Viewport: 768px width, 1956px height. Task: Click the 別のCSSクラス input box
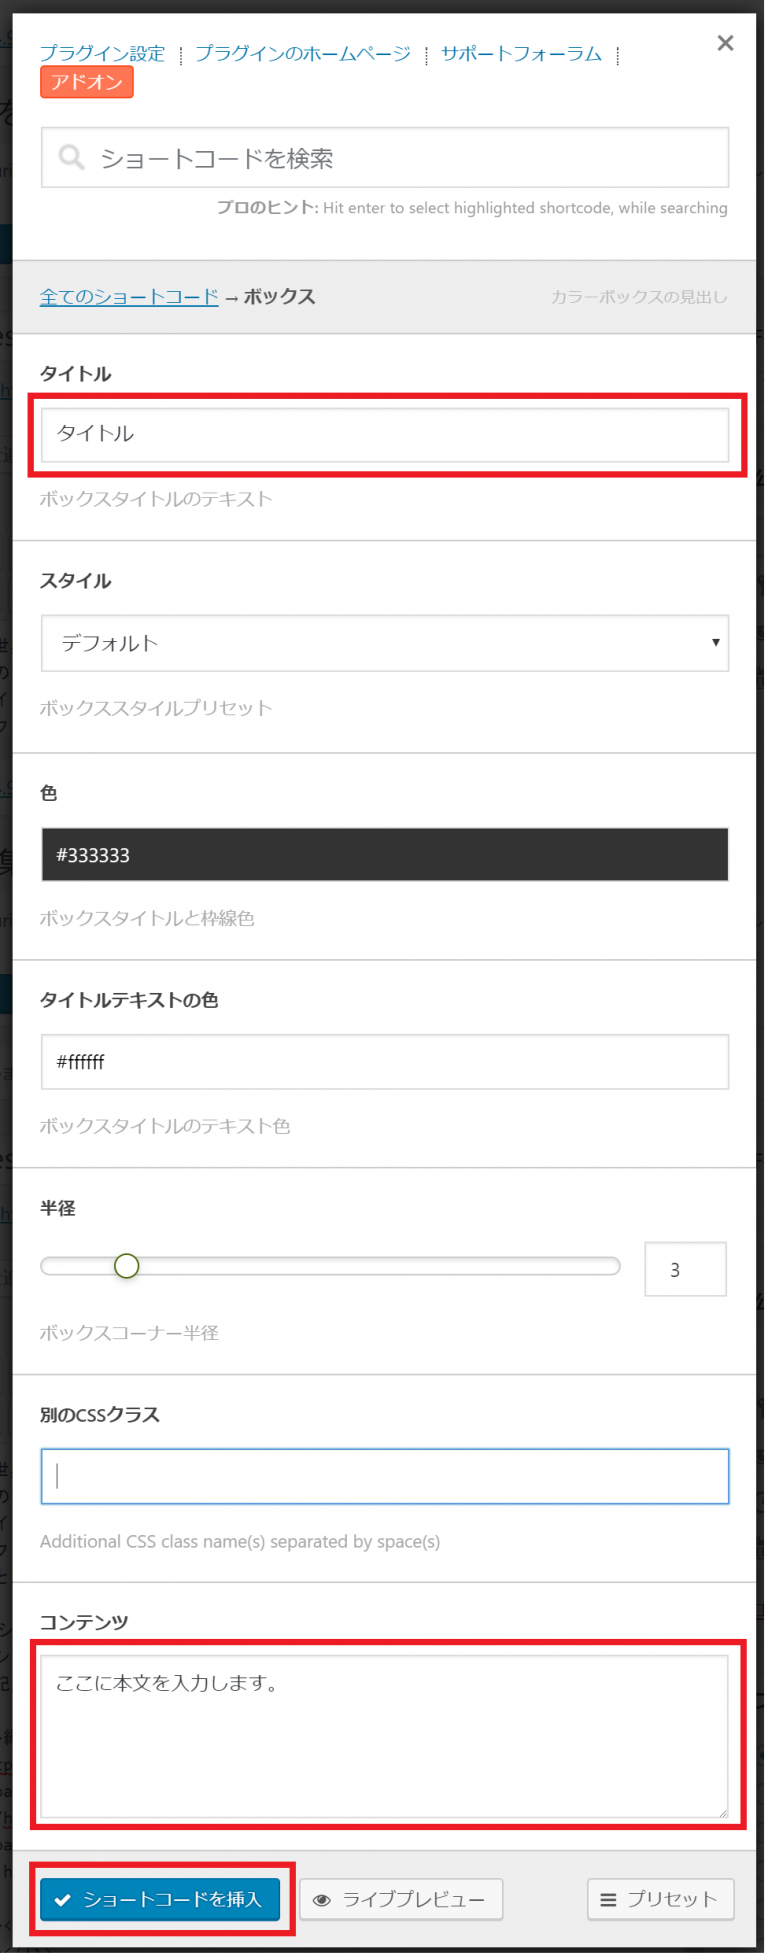[x=384, y=1476]
